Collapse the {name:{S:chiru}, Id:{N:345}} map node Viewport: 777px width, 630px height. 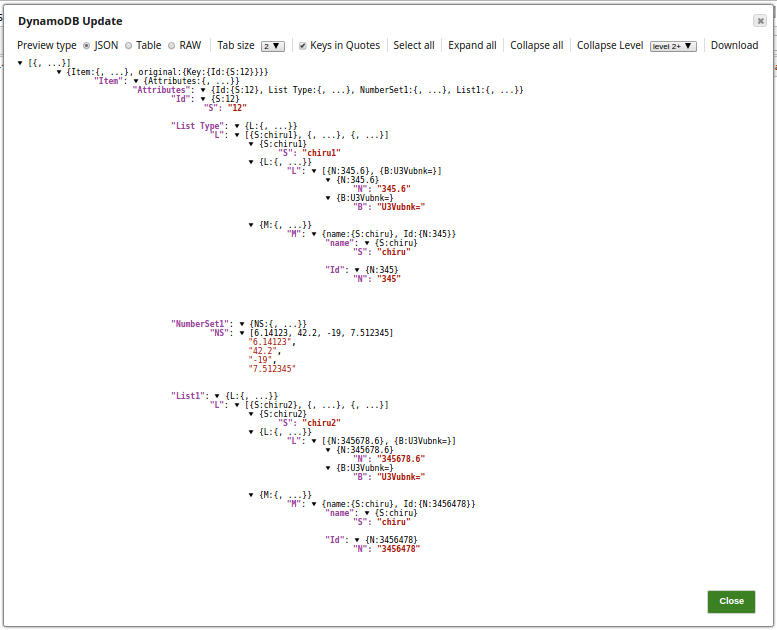[x=314, y=234]
